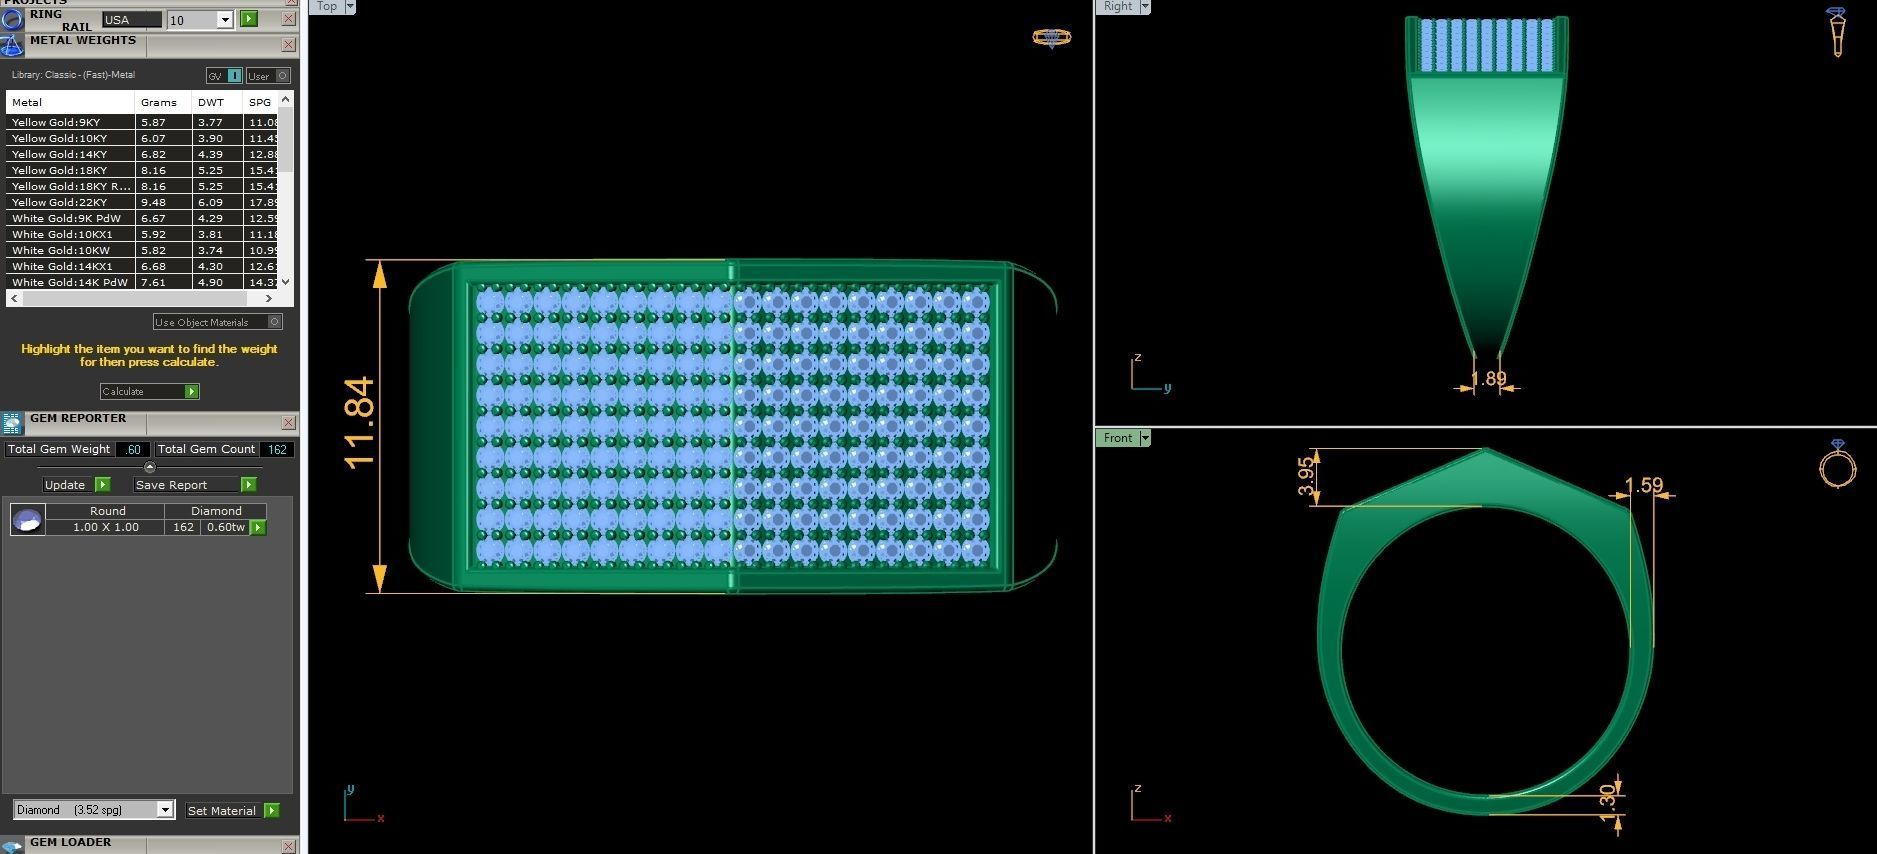Image resolution: width=1877 pixels, height=854 pixels.
Task: Click the Set Material button
Action: tap(223, 810)
